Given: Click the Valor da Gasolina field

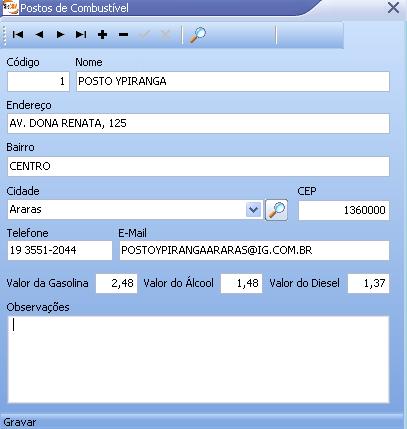Looking at the screenshot, I should coord(116,283).
